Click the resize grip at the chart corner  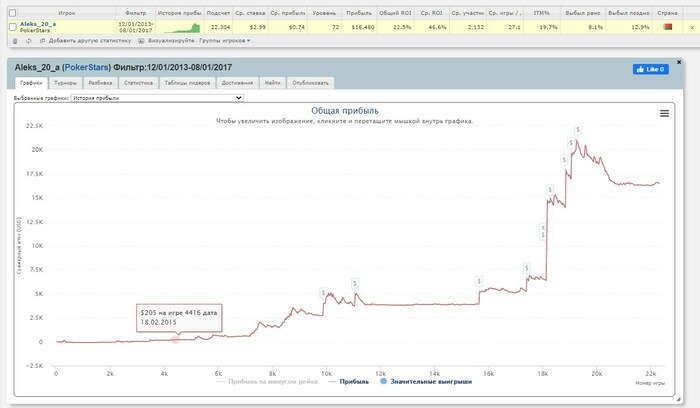click(679, 399)
